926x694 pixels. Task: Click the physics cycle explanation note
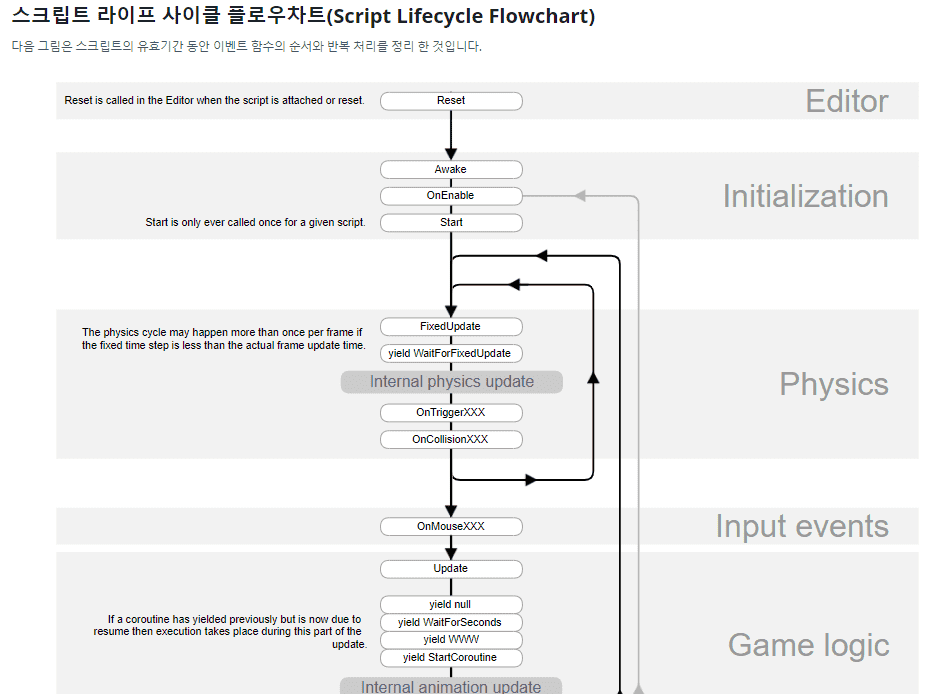click(x=223, y=339)
